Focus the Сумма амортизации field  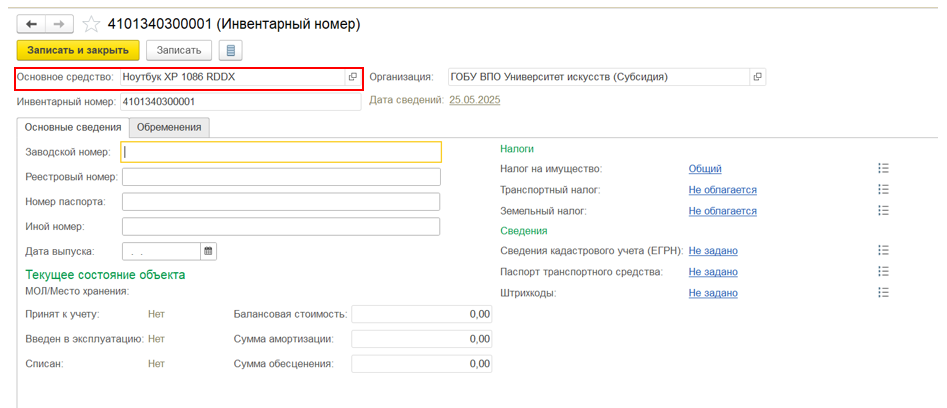point(422,339)
